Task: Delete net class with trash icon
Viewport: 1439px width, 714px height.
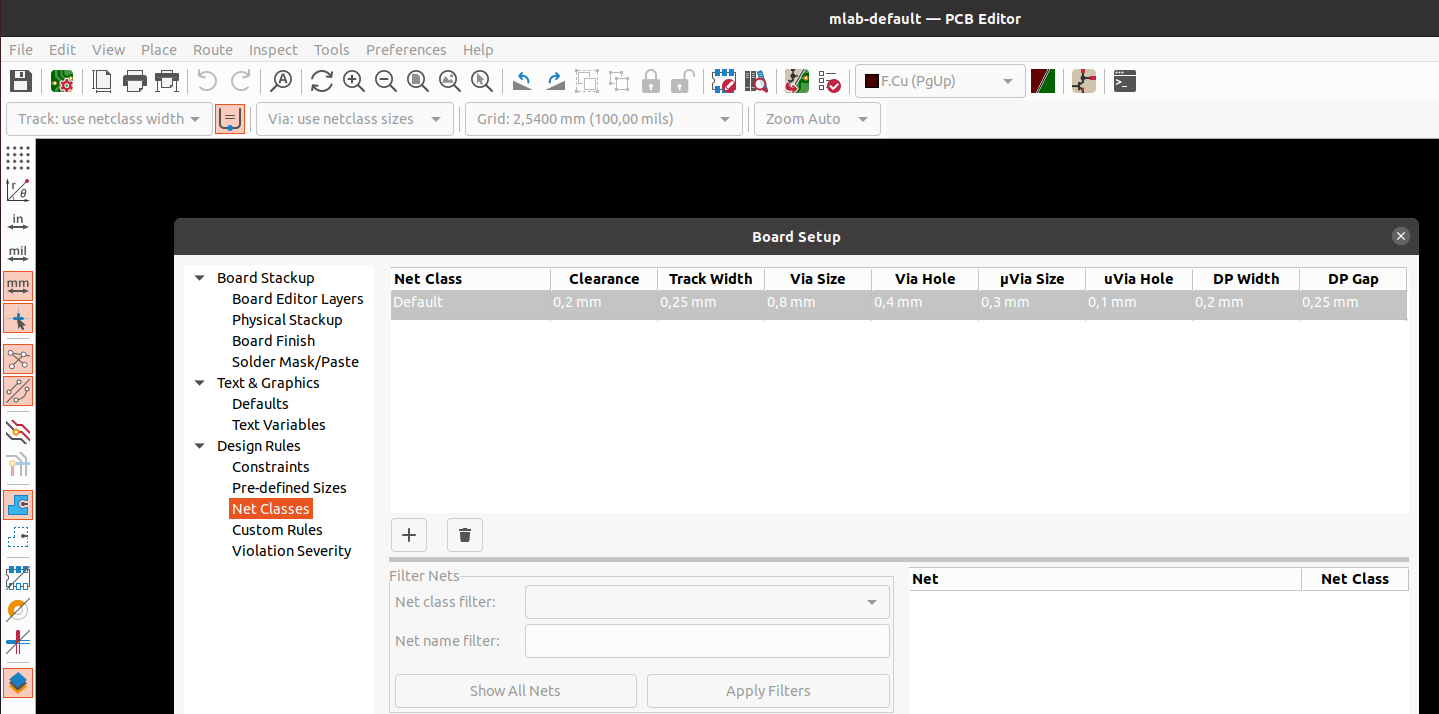Action: [x=465, y=535]
